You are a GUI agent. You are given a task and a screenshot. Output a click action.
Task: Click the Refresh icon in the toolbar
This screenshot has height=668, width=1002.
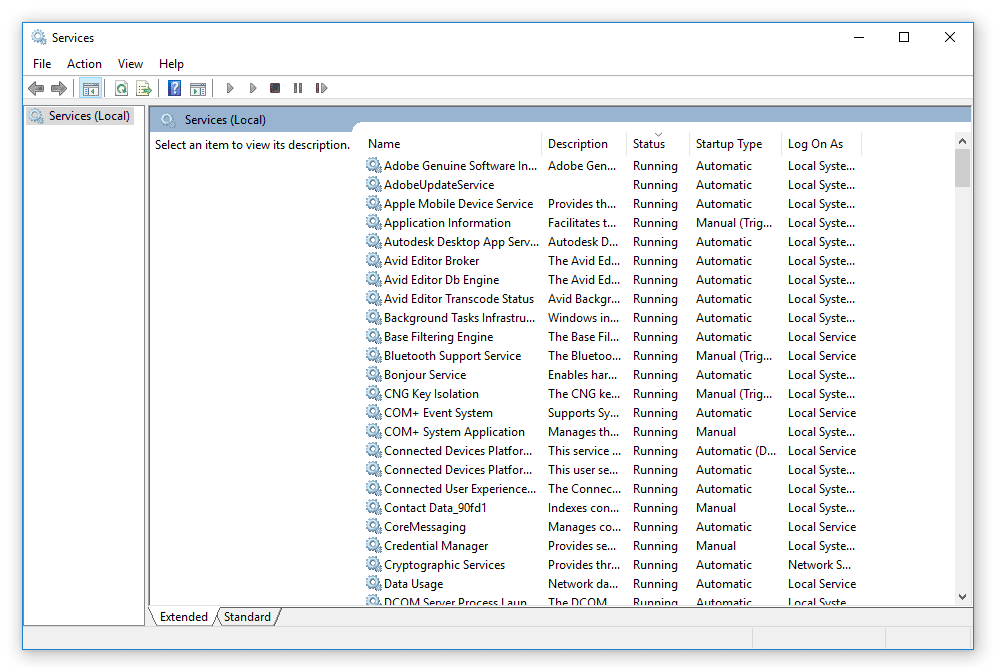(121, 88)
